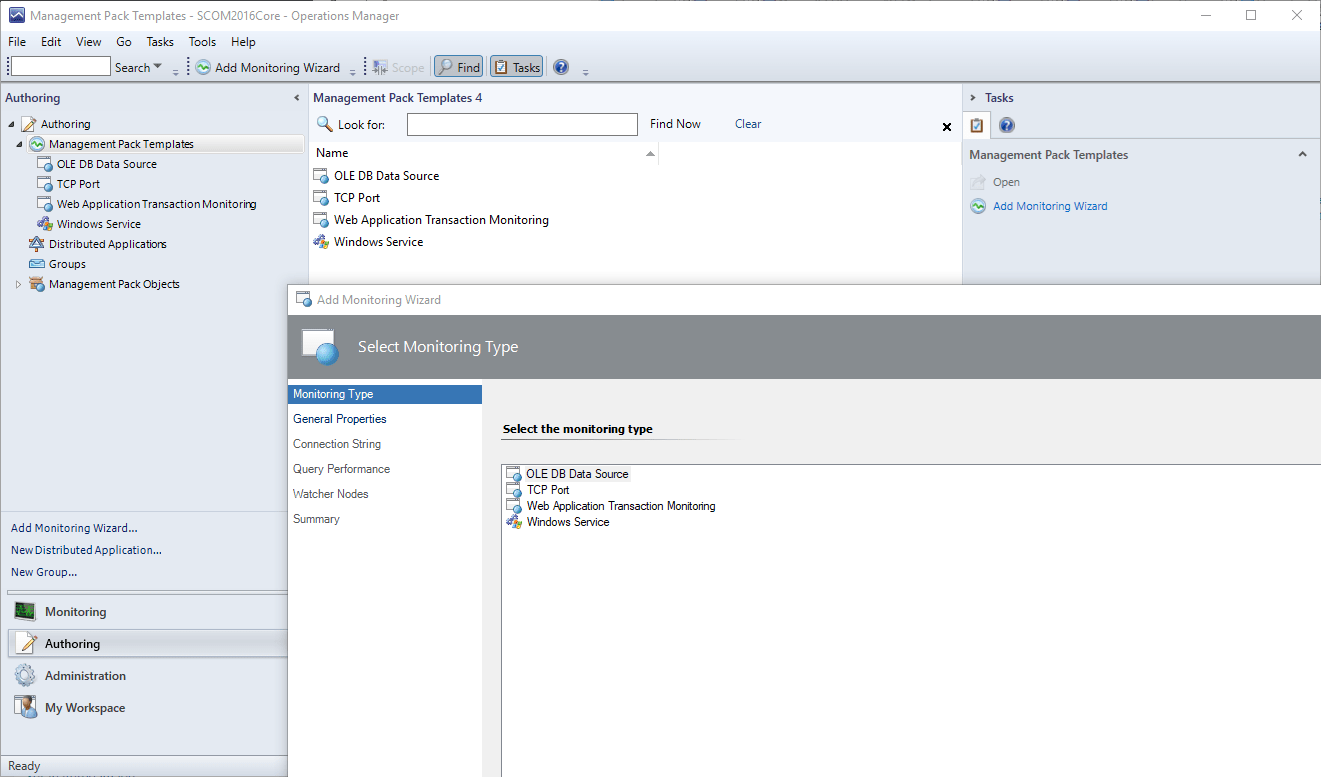This screenshot has height=777, width=1321.
Task: Open the Go menu
Action: point(124,42)
